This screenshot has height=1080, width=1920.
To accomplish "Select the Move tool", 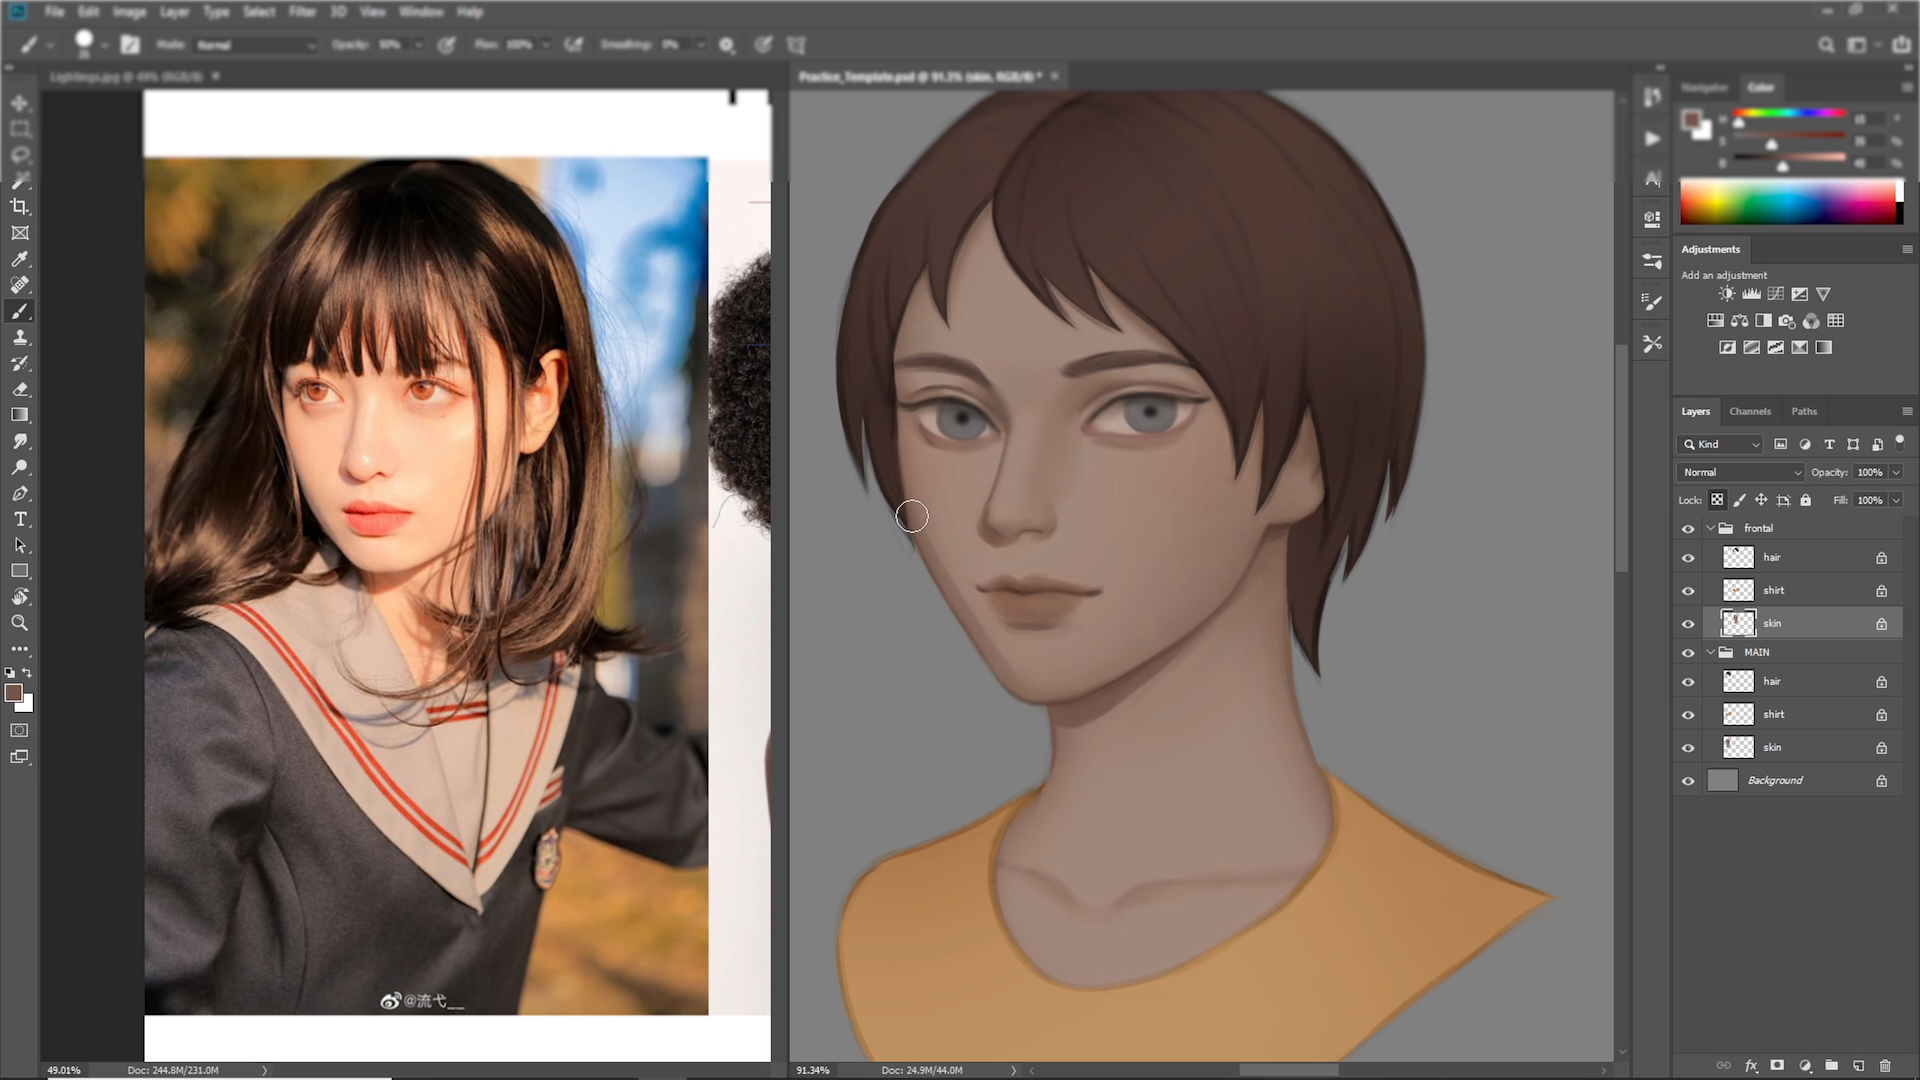I will (19, 103).
